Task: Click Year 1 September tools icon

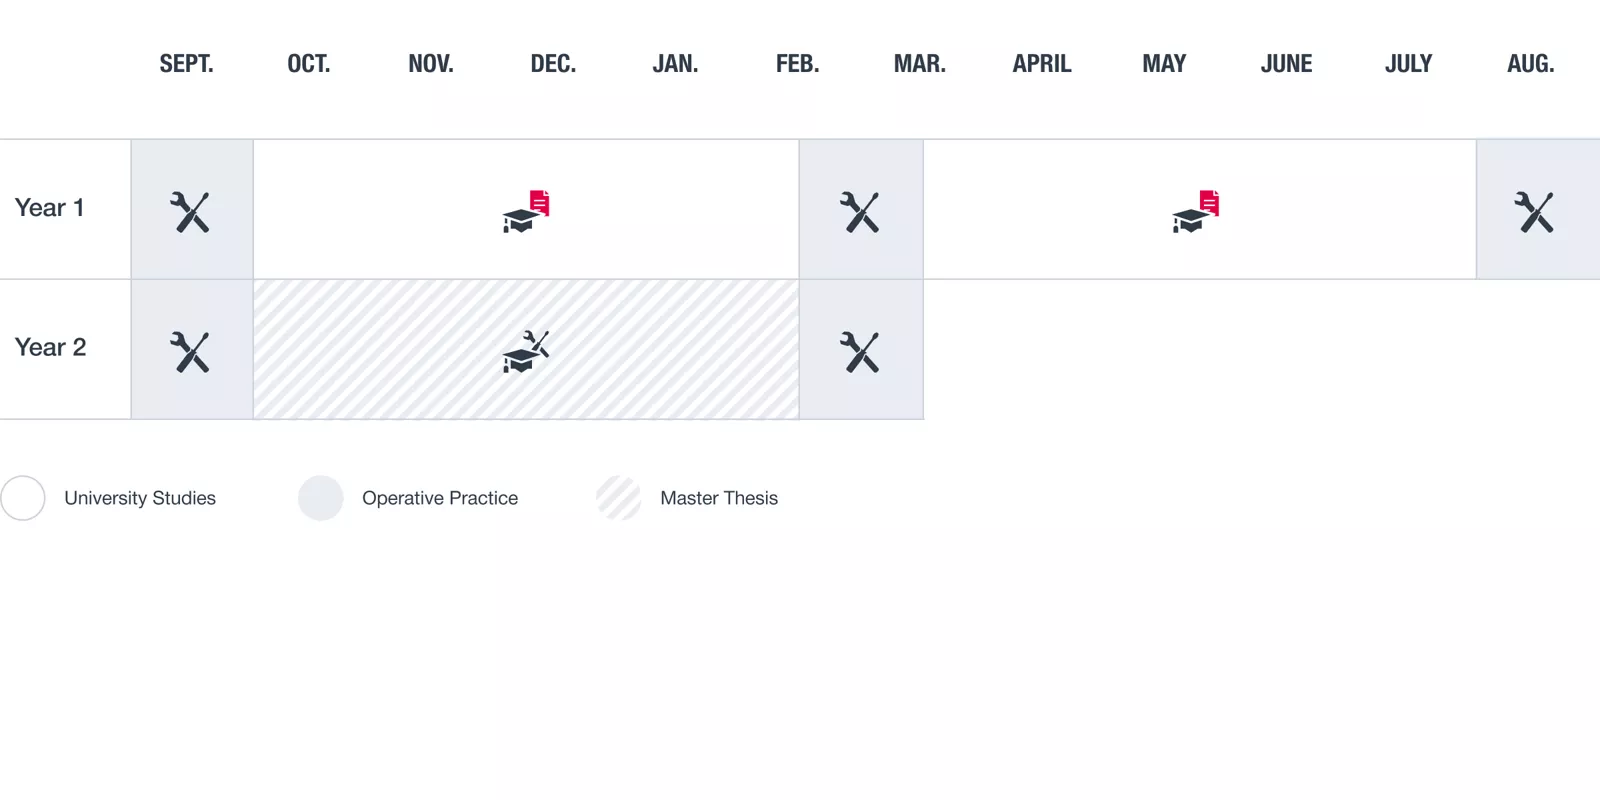Action: pos(190,212)
